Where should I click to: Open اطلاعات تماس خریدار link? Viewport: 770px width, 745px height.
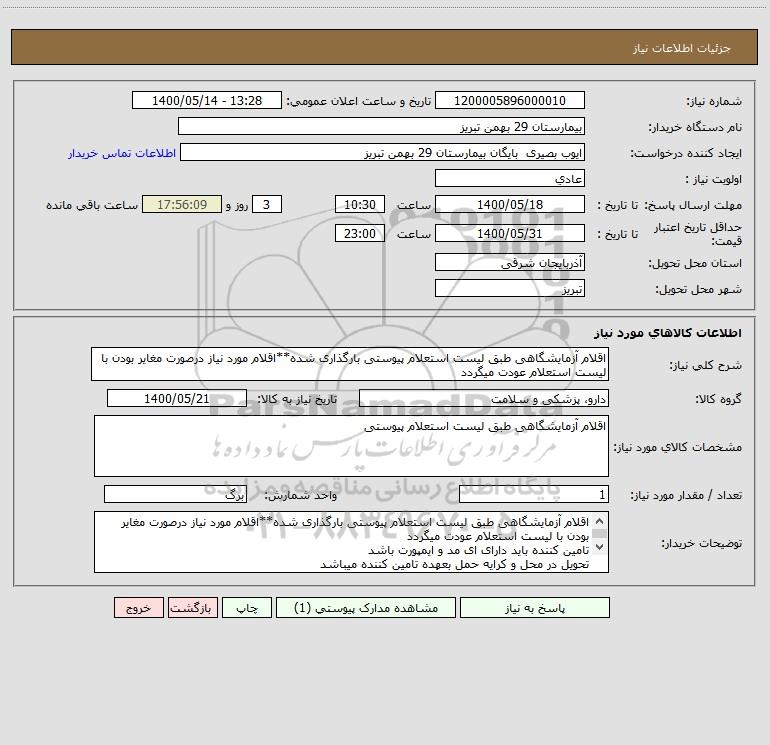122,153
